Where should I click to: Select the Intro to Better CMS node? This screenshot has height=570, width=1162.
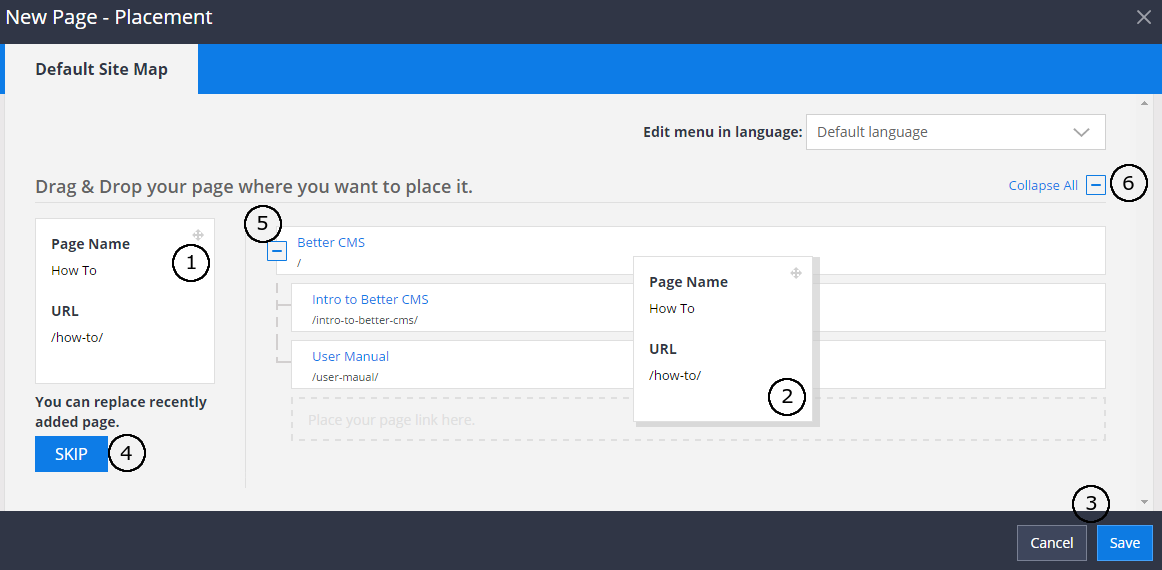370,299
